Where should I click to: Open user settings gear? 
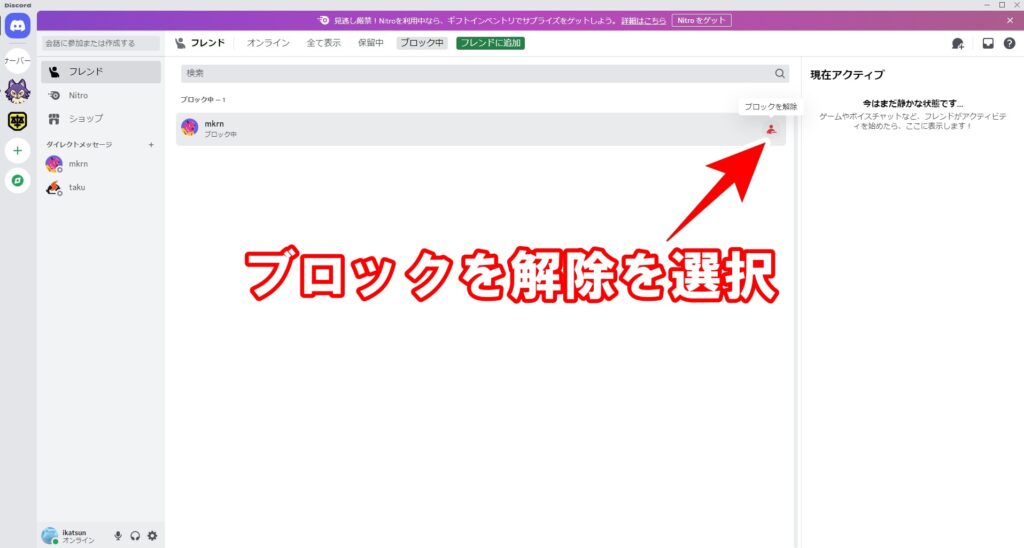pos(152,536)
